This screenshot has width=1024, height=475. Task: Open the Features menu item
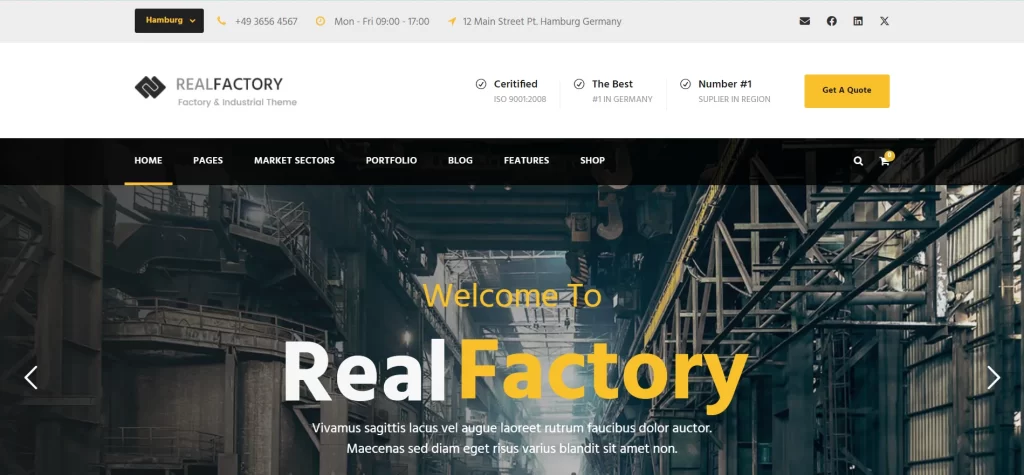pyautogui.click(x=526, y=160)
